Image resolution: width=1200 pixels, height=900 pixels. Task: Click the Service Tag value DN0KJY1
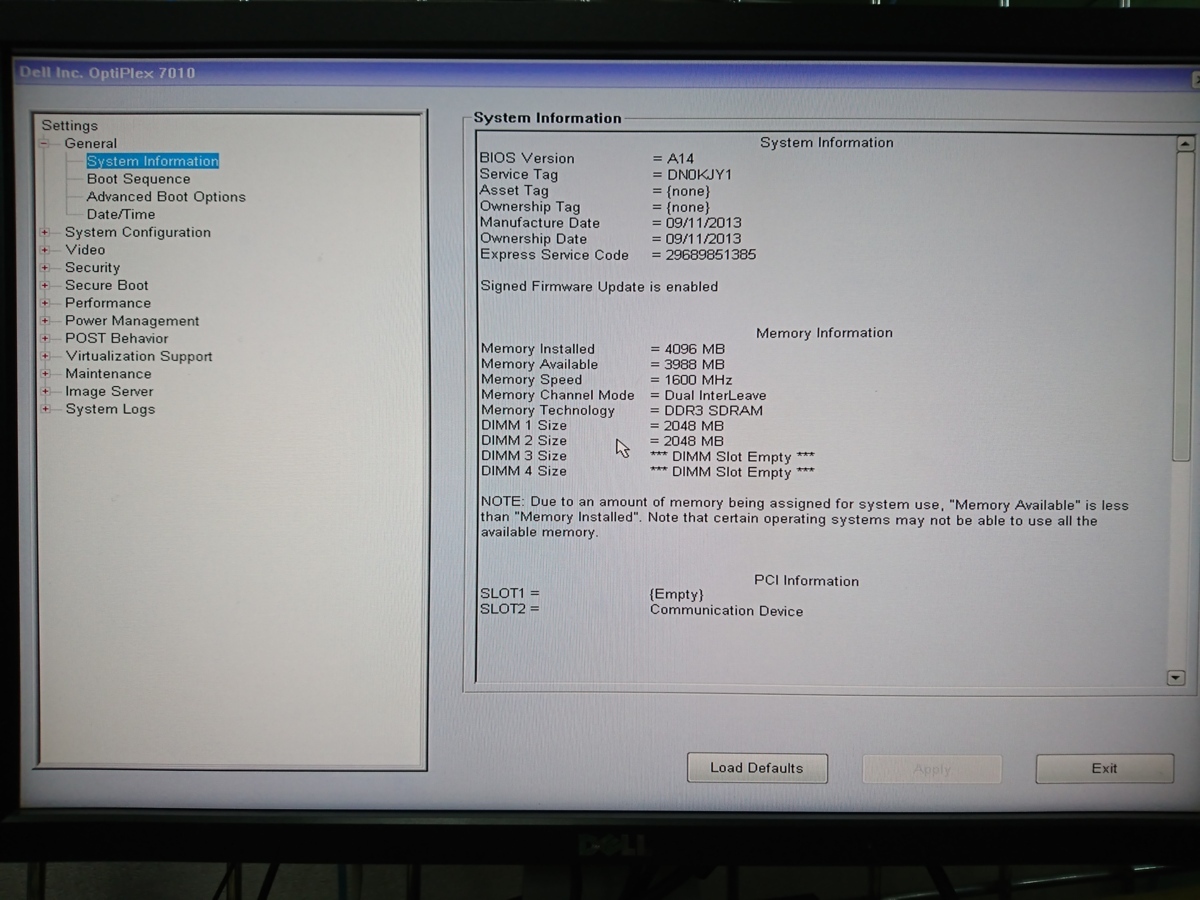[x=699, y=174]
